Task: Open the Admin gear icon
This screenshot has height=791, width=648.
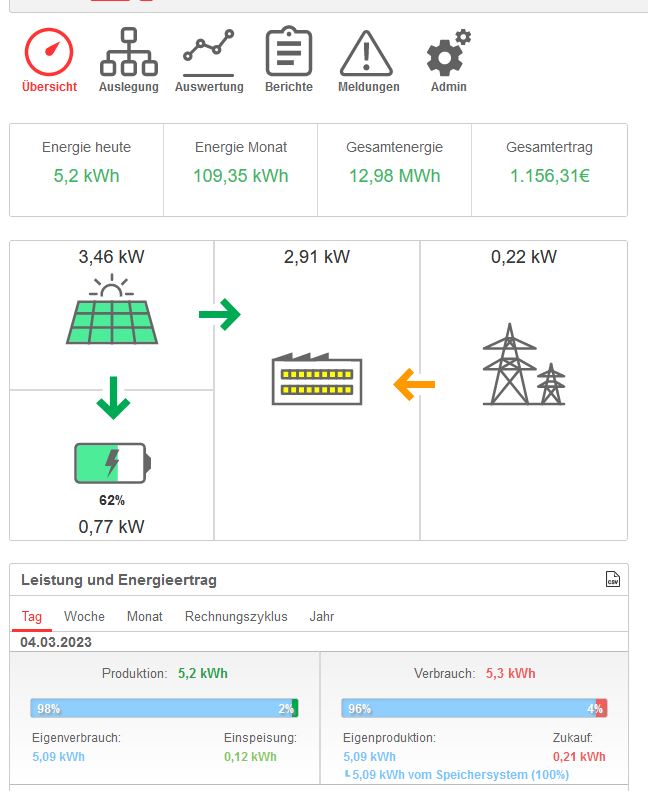Action: tap(448, 53)
